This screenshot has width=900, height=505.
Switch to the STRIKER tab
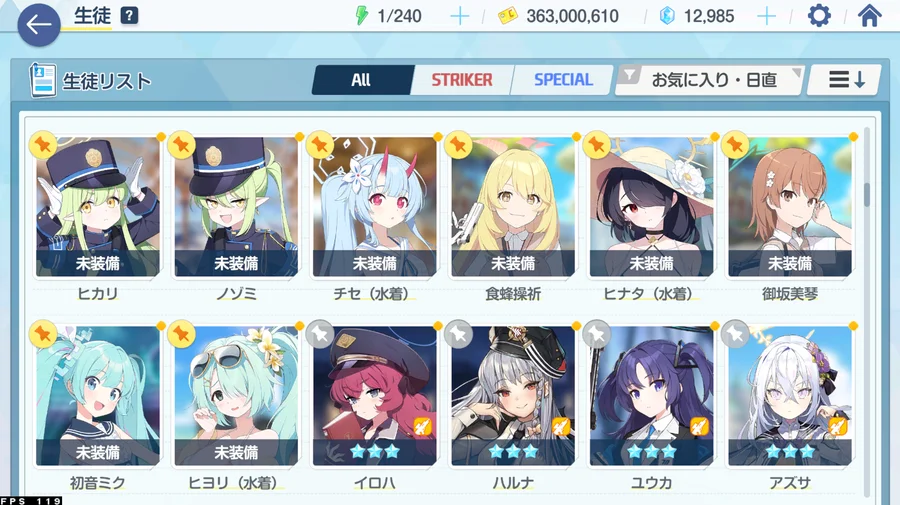pos(461,80)
